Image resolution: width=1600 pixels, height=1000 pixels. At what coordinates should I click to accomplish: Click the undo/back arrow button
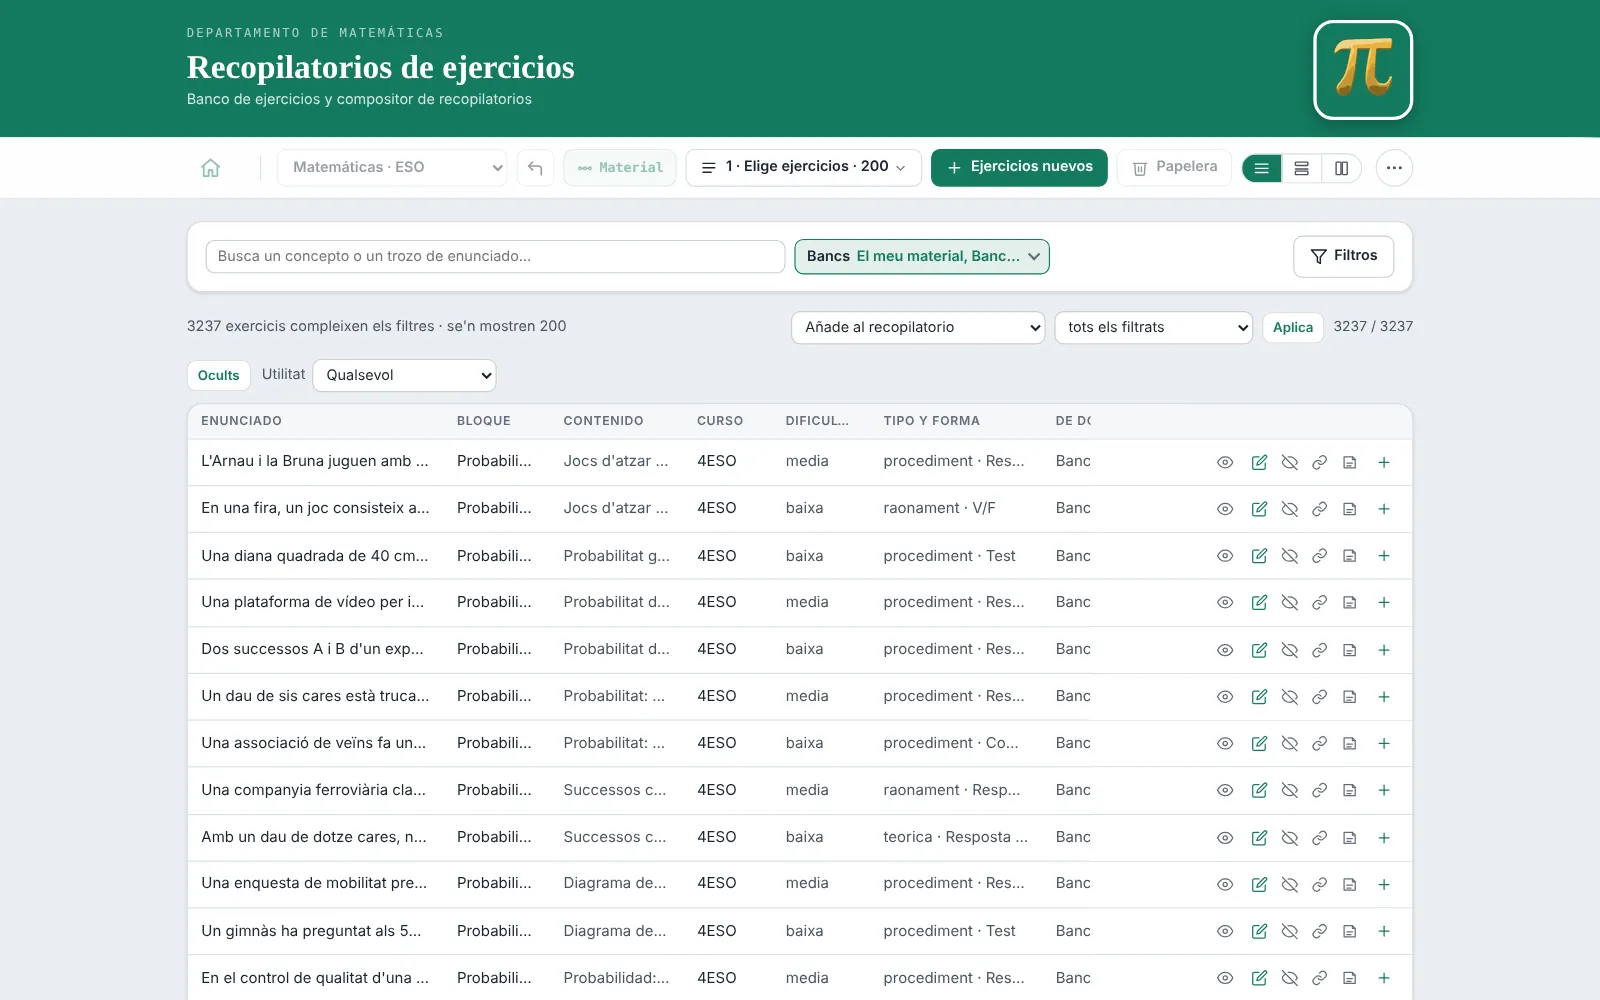[535, 168]
